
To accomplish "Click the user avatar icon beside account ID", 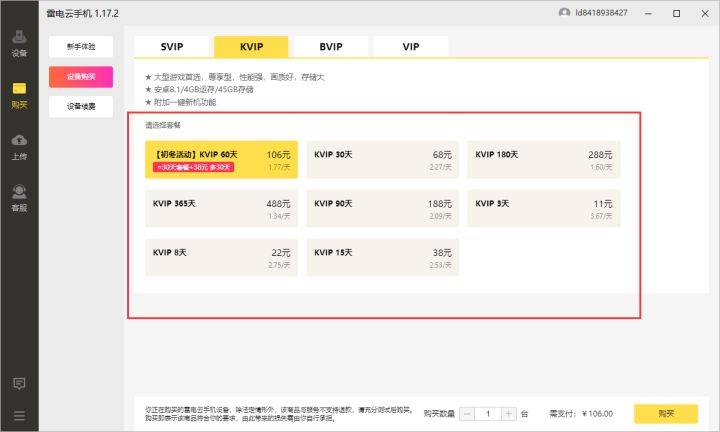I will coord(564,13).
